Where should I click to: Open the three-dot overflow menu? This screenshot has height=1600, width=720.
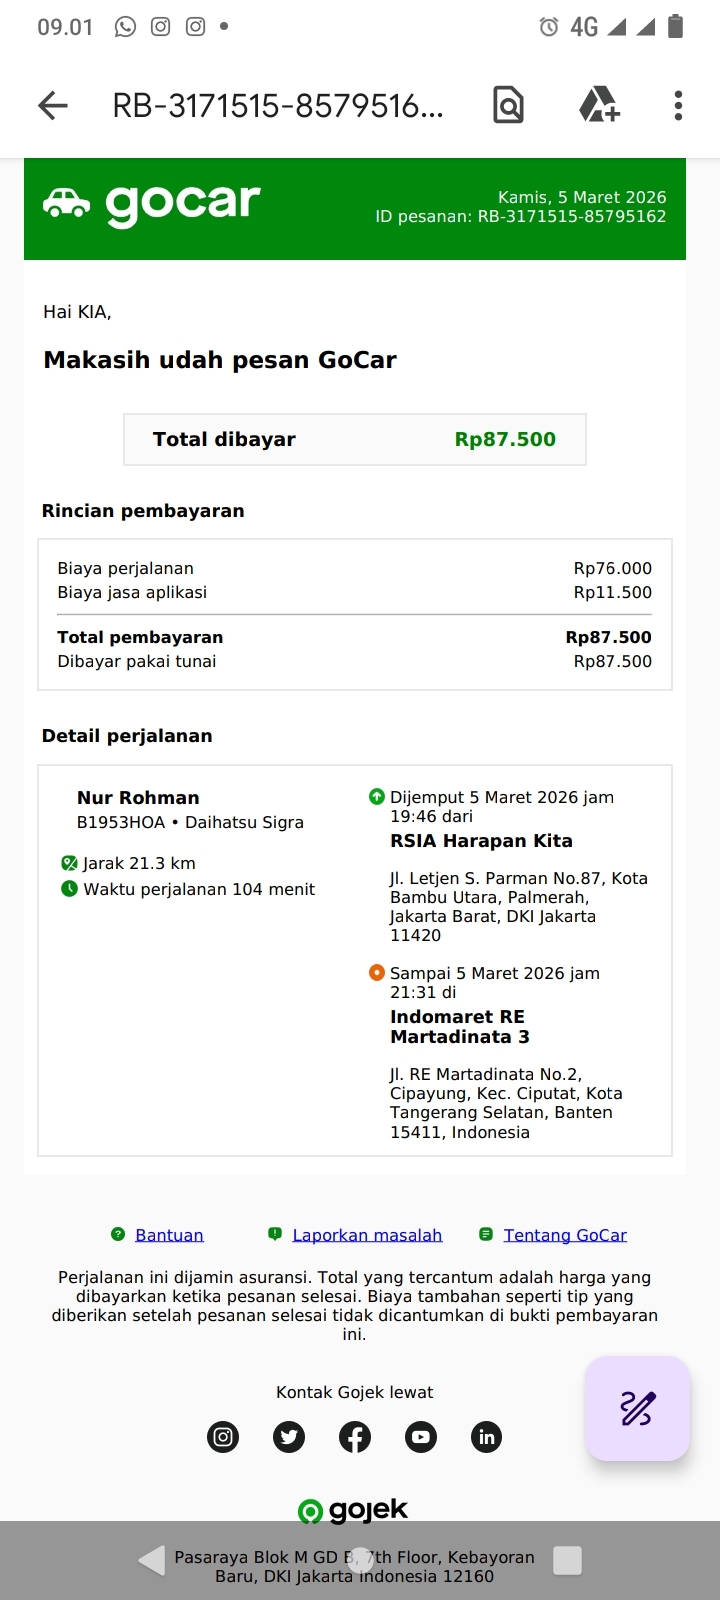[678, 105]
